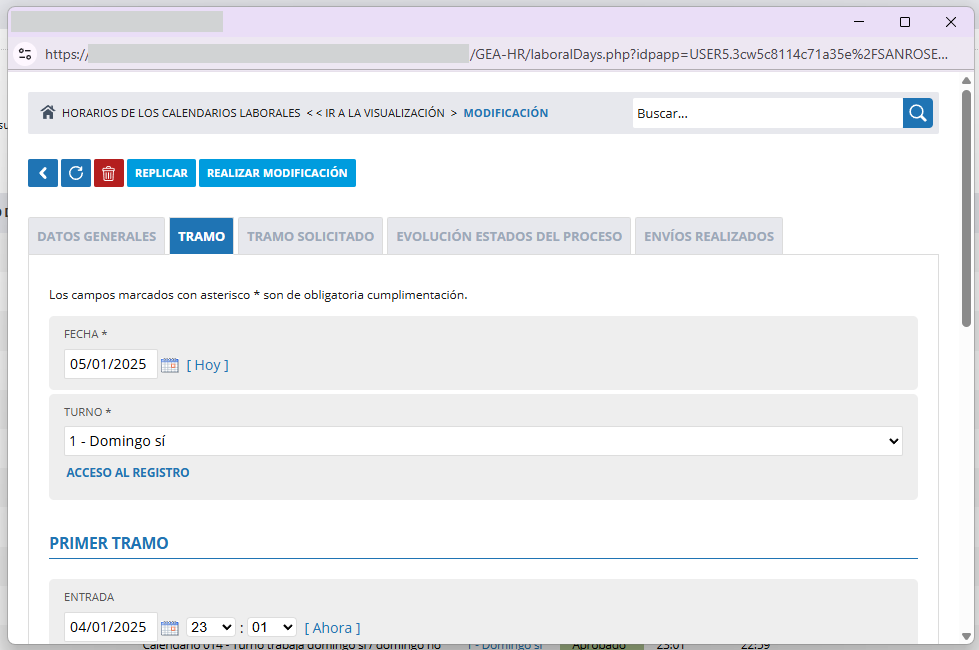Go back with the left arrow button

pyautogui.click(x=43, y=173)
